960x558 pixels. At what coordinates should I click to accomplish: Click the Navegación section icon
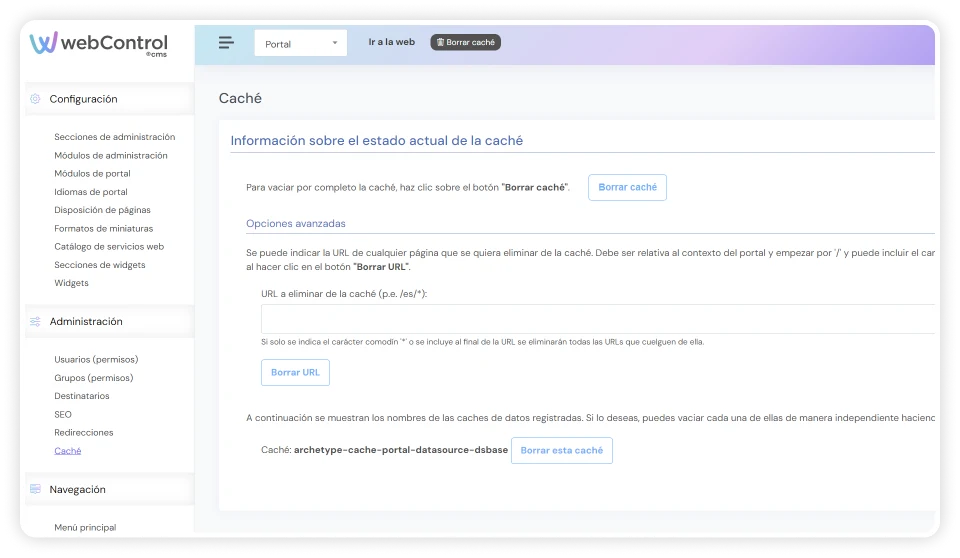click(x=35, y=490)
